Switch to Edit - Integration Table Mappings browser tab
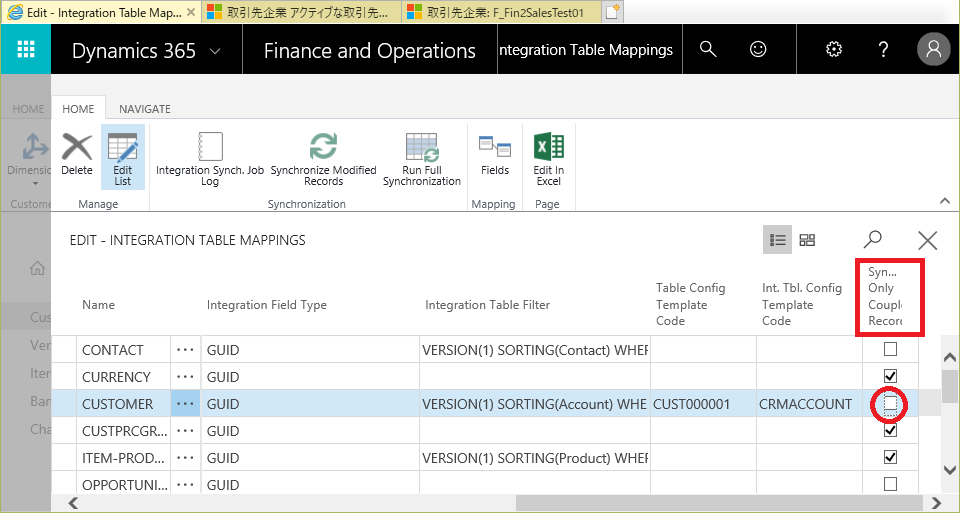 coord(101,12)
